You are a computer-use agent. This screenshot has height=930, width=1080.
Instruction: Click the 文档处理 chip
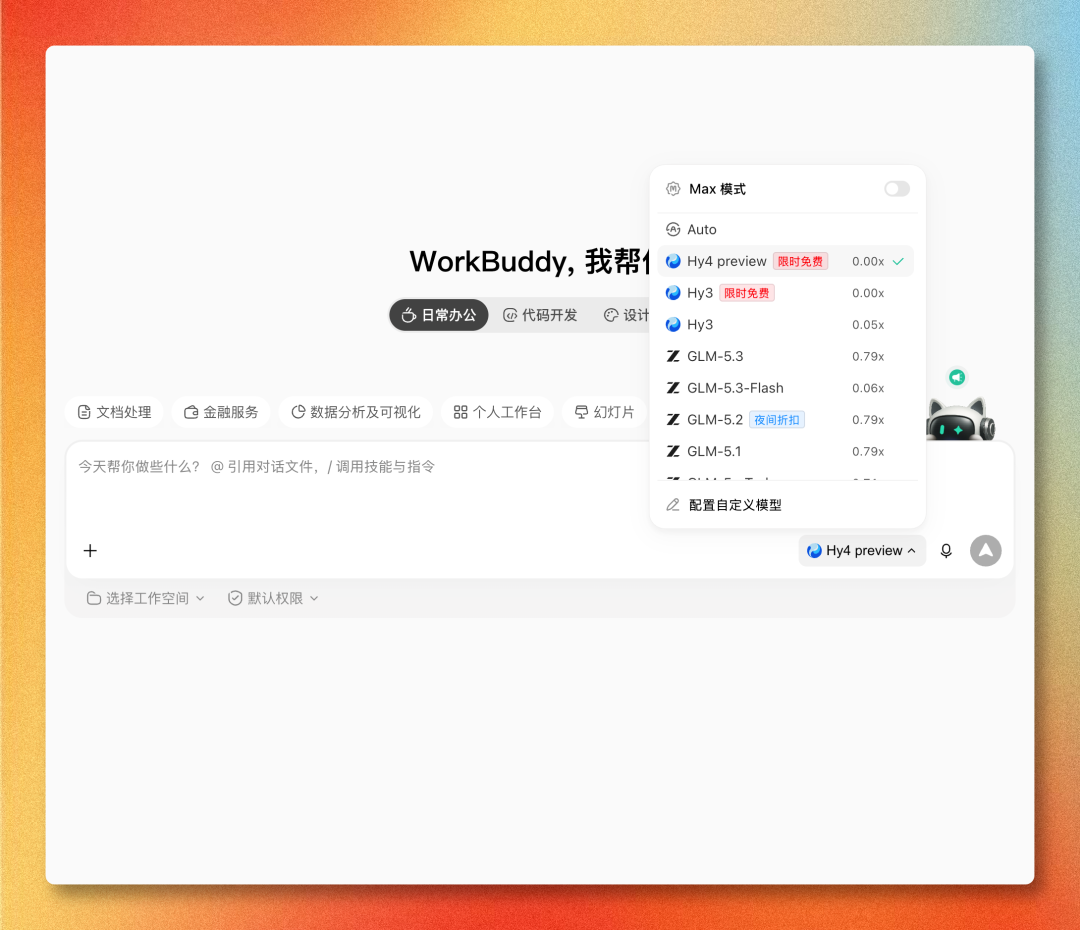114,412
